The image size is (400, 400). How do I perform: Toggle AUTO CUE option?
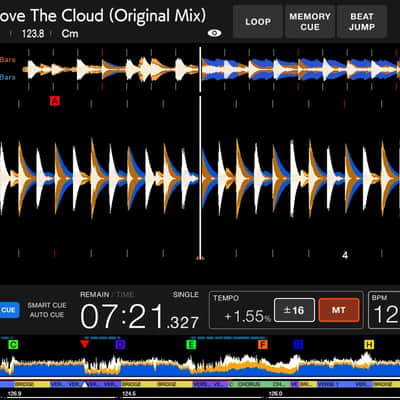pos(47,315)
